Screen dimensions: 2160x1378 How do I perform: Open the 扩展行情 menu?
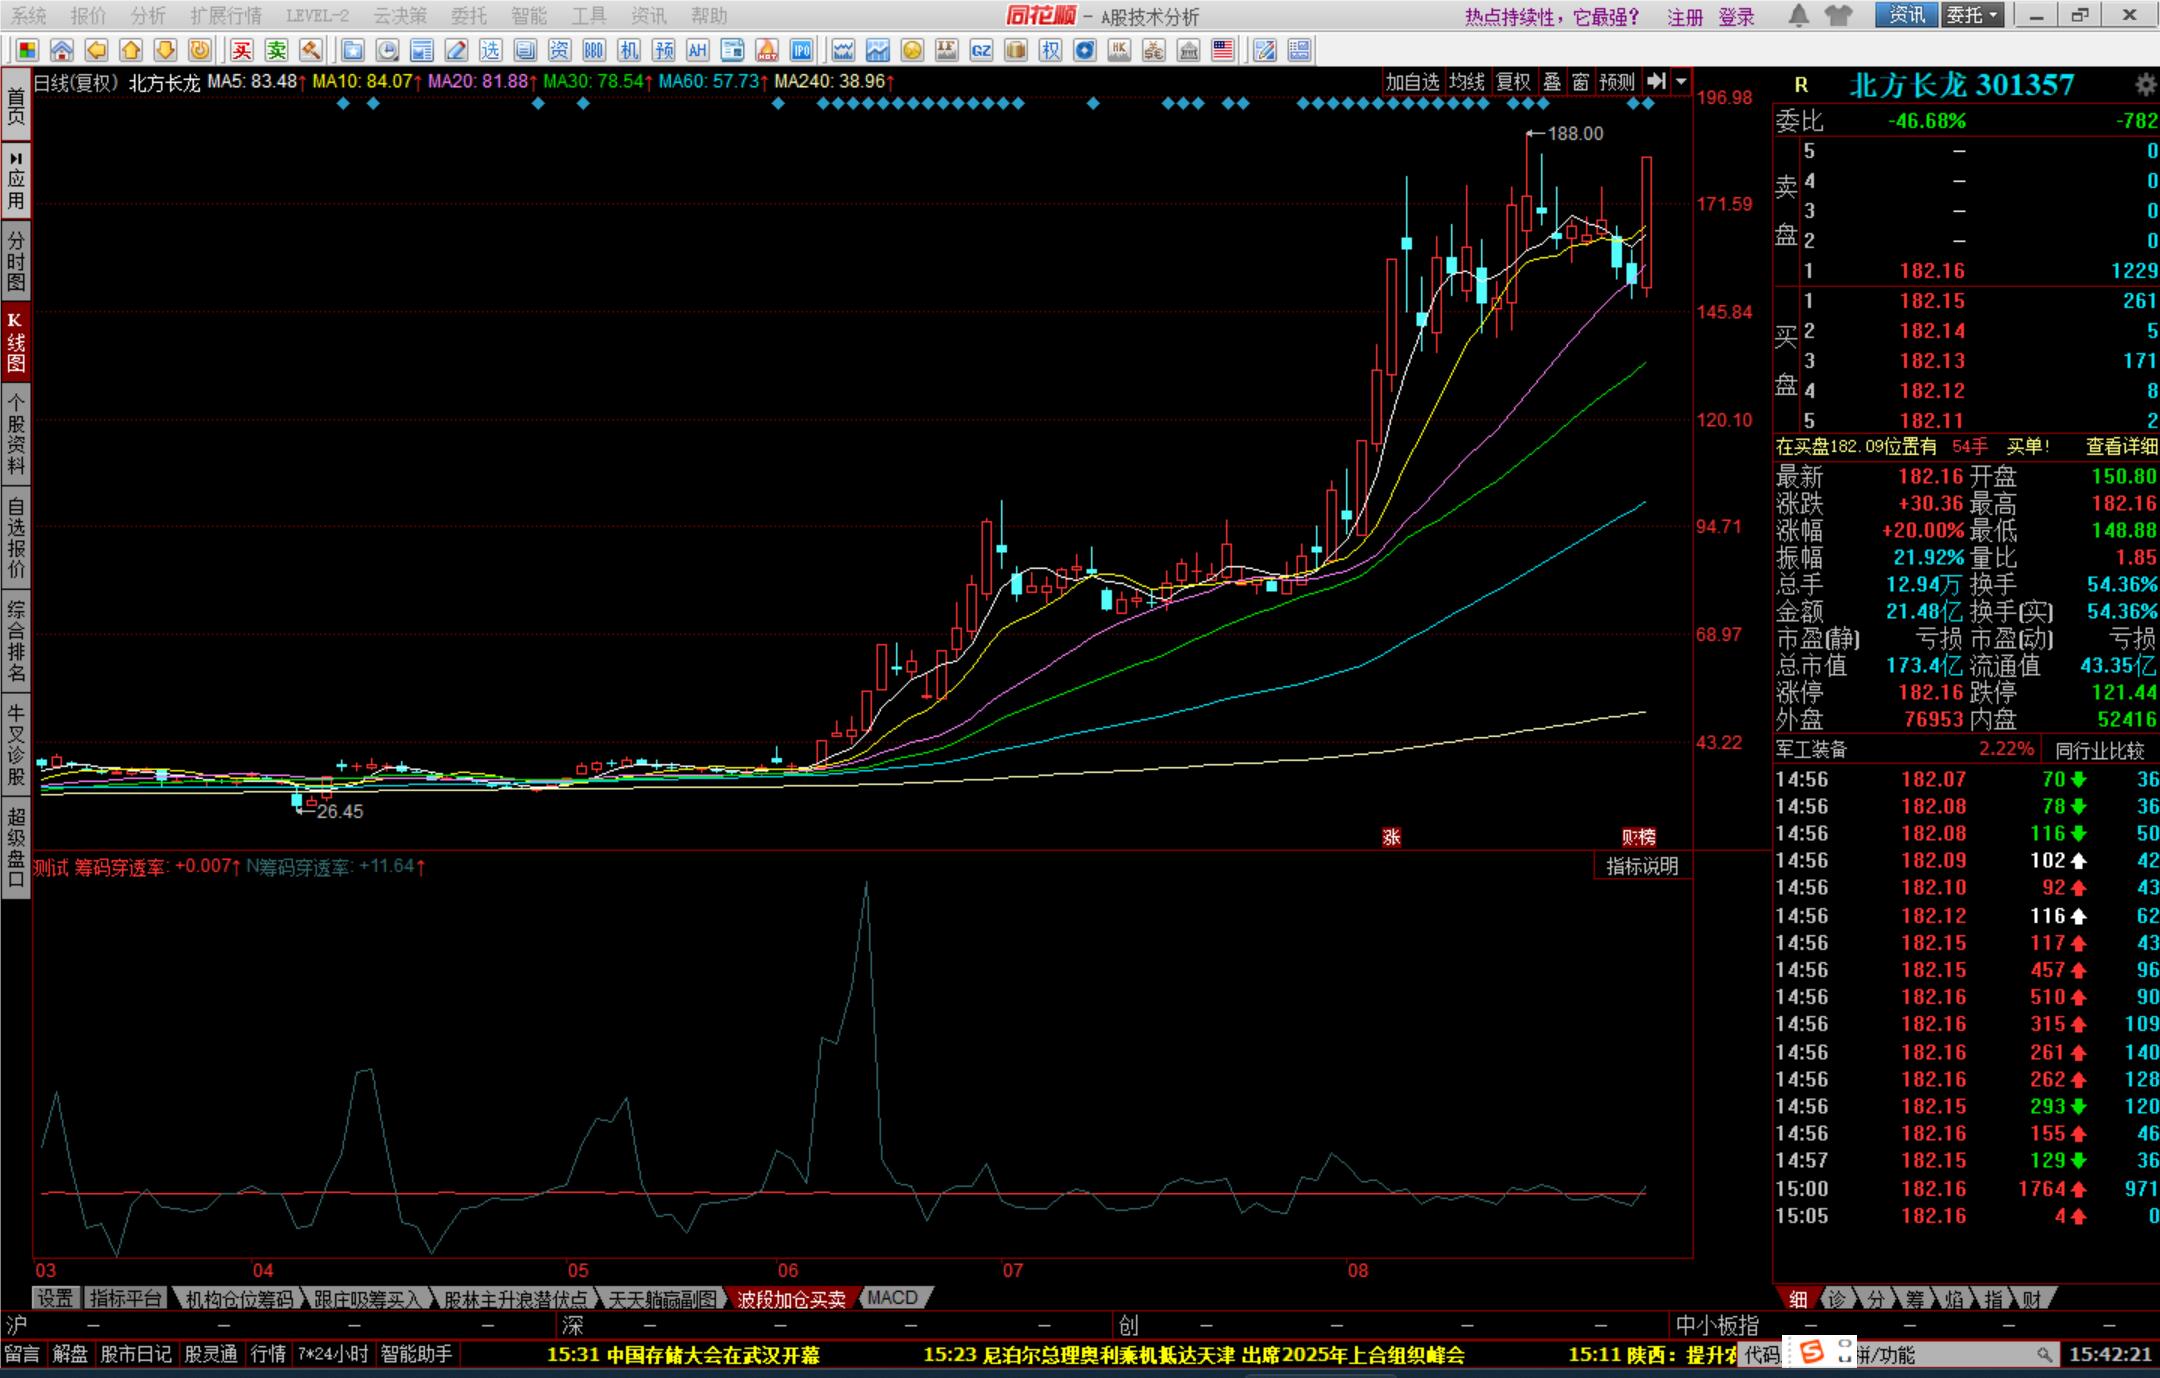coord(226,15)
